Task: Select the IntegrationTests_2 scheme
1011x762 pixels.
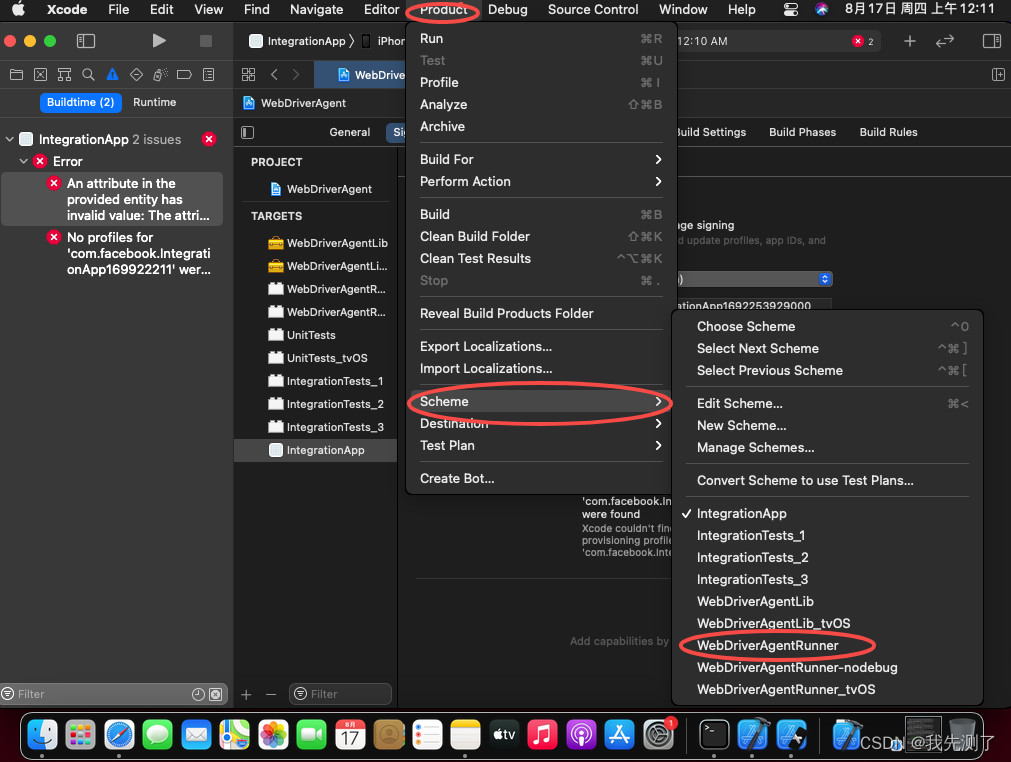Action: 752,557
